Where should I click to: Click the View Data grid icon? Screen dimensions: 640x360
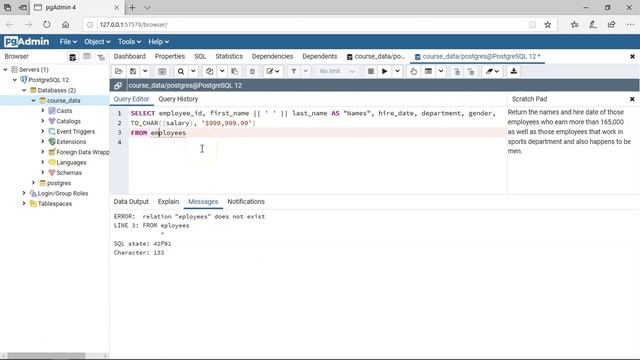pyautogui.click(x=162, y=71)
